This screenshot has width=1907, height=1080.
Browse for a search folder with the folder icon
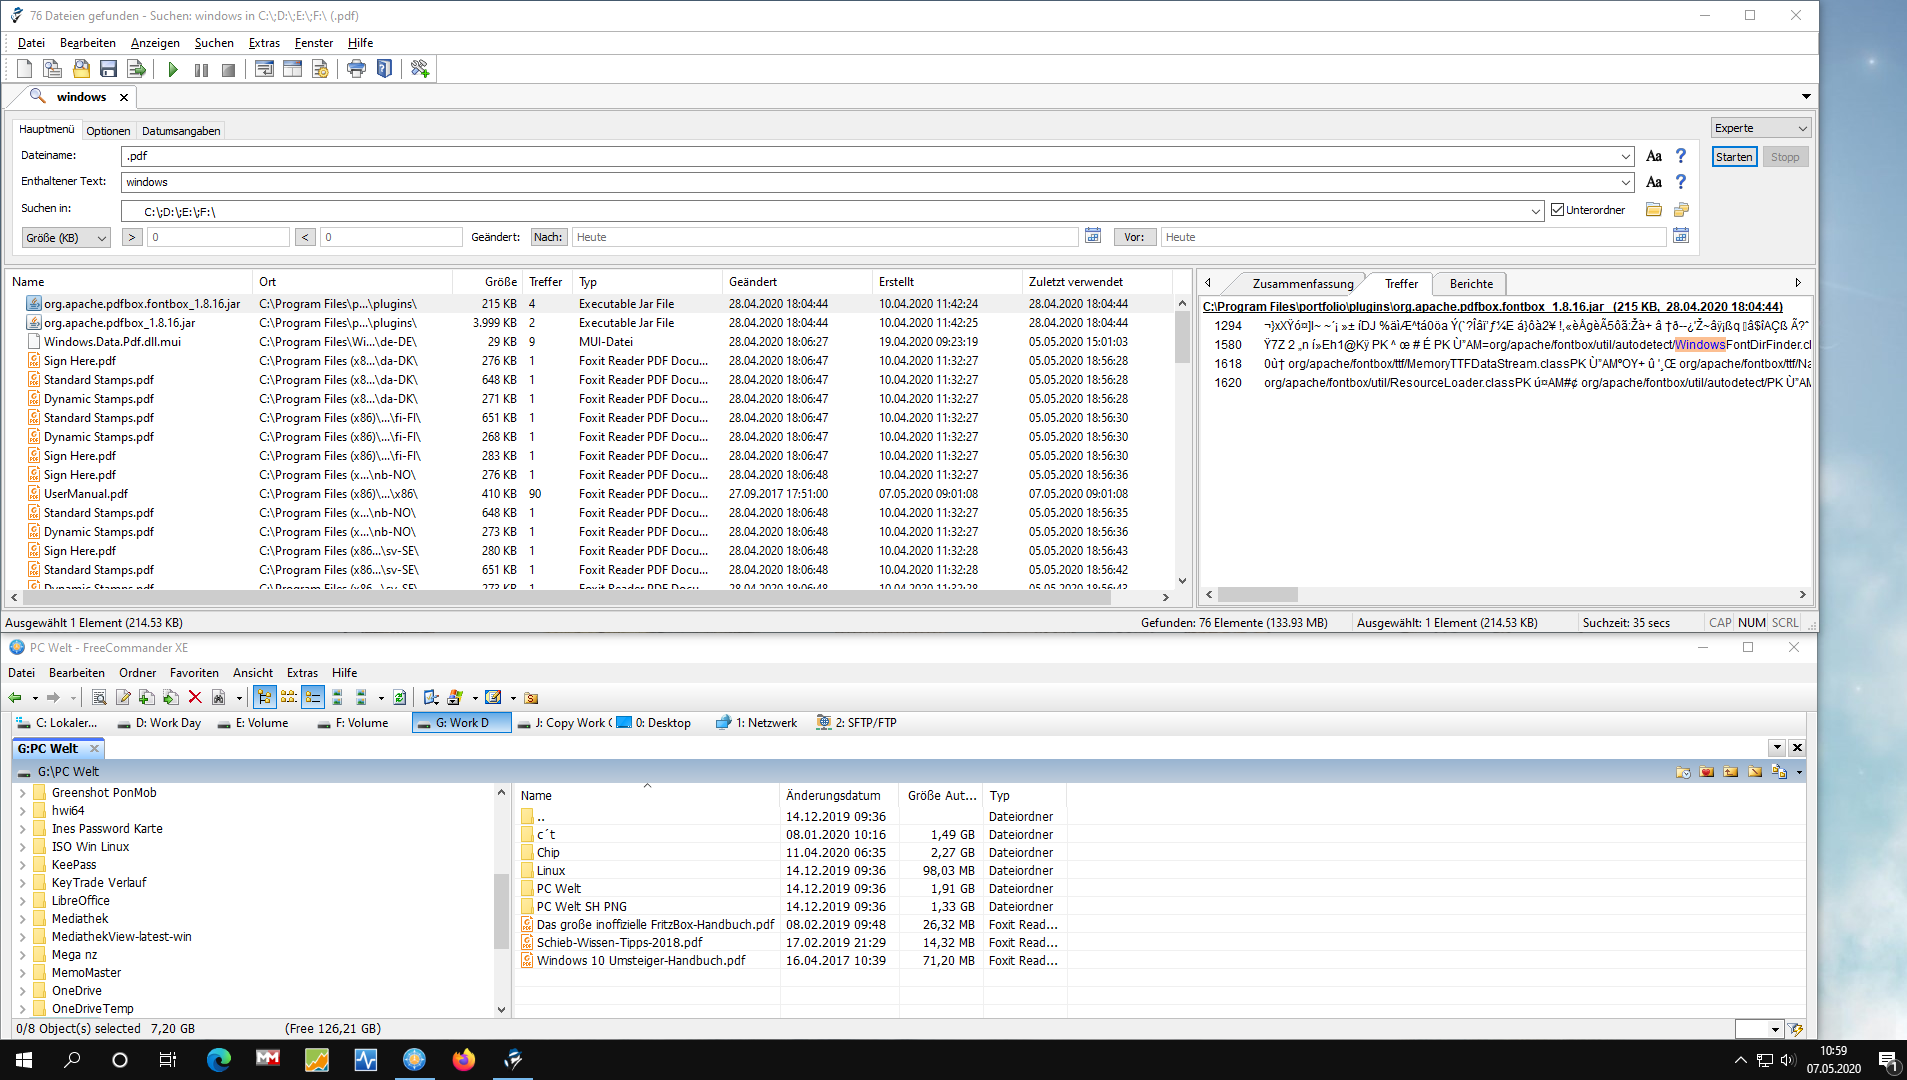tap(1654, 210)
